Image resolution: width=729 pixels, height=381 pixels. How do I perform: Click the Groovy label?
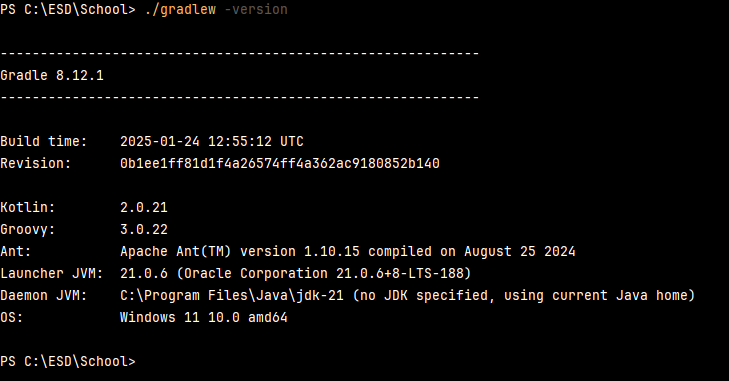click(28, 229)
